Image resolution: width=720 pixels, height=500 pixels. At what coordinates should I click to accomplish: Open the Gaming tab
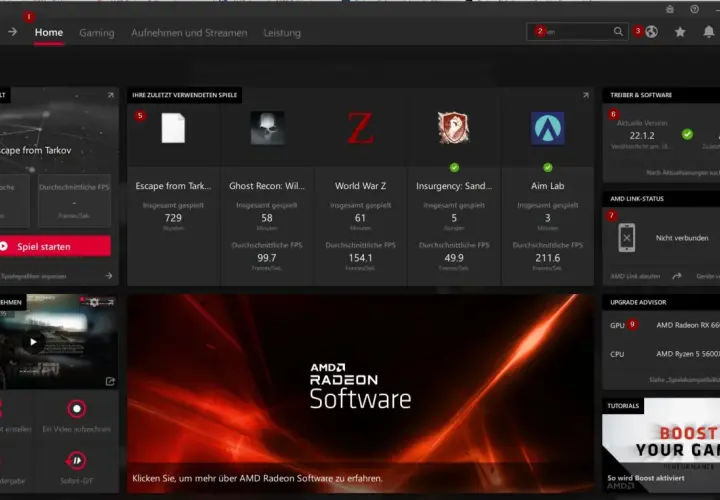pos(96,33)
